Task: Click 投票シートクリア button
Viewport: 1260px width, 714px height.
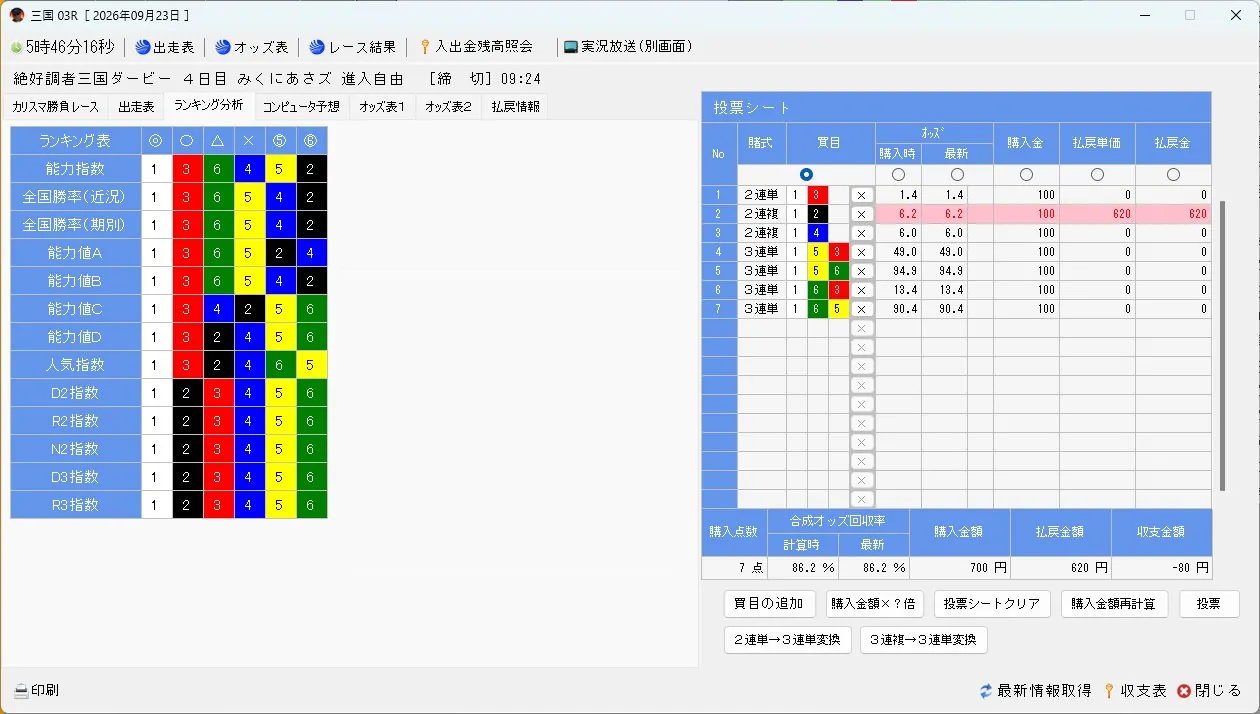Action: point(992,604)
